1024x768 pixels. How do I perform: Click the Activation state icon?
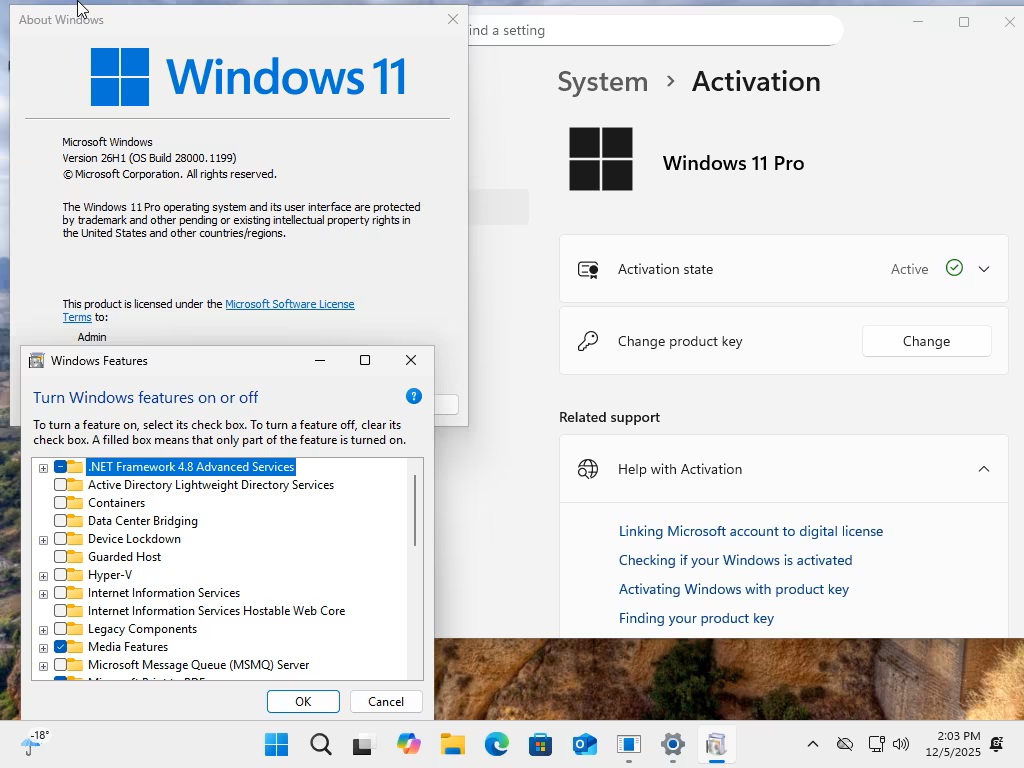pyautogui.click(x=588, y=268)
